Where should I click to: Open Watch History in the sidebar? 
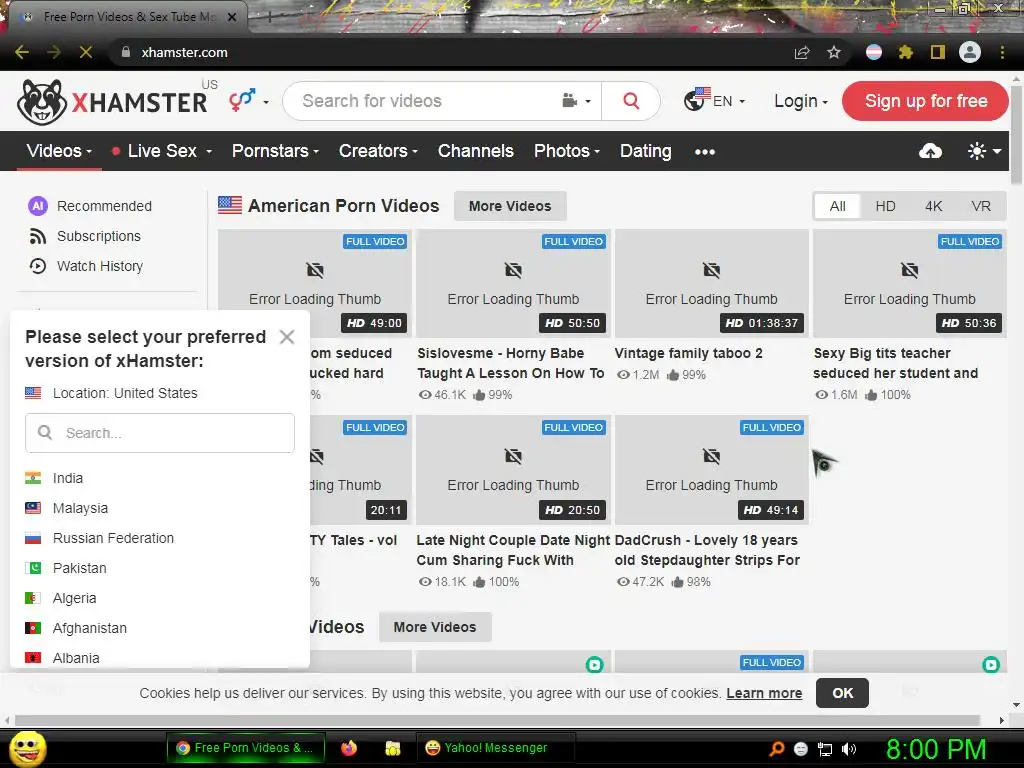[86, 266]
